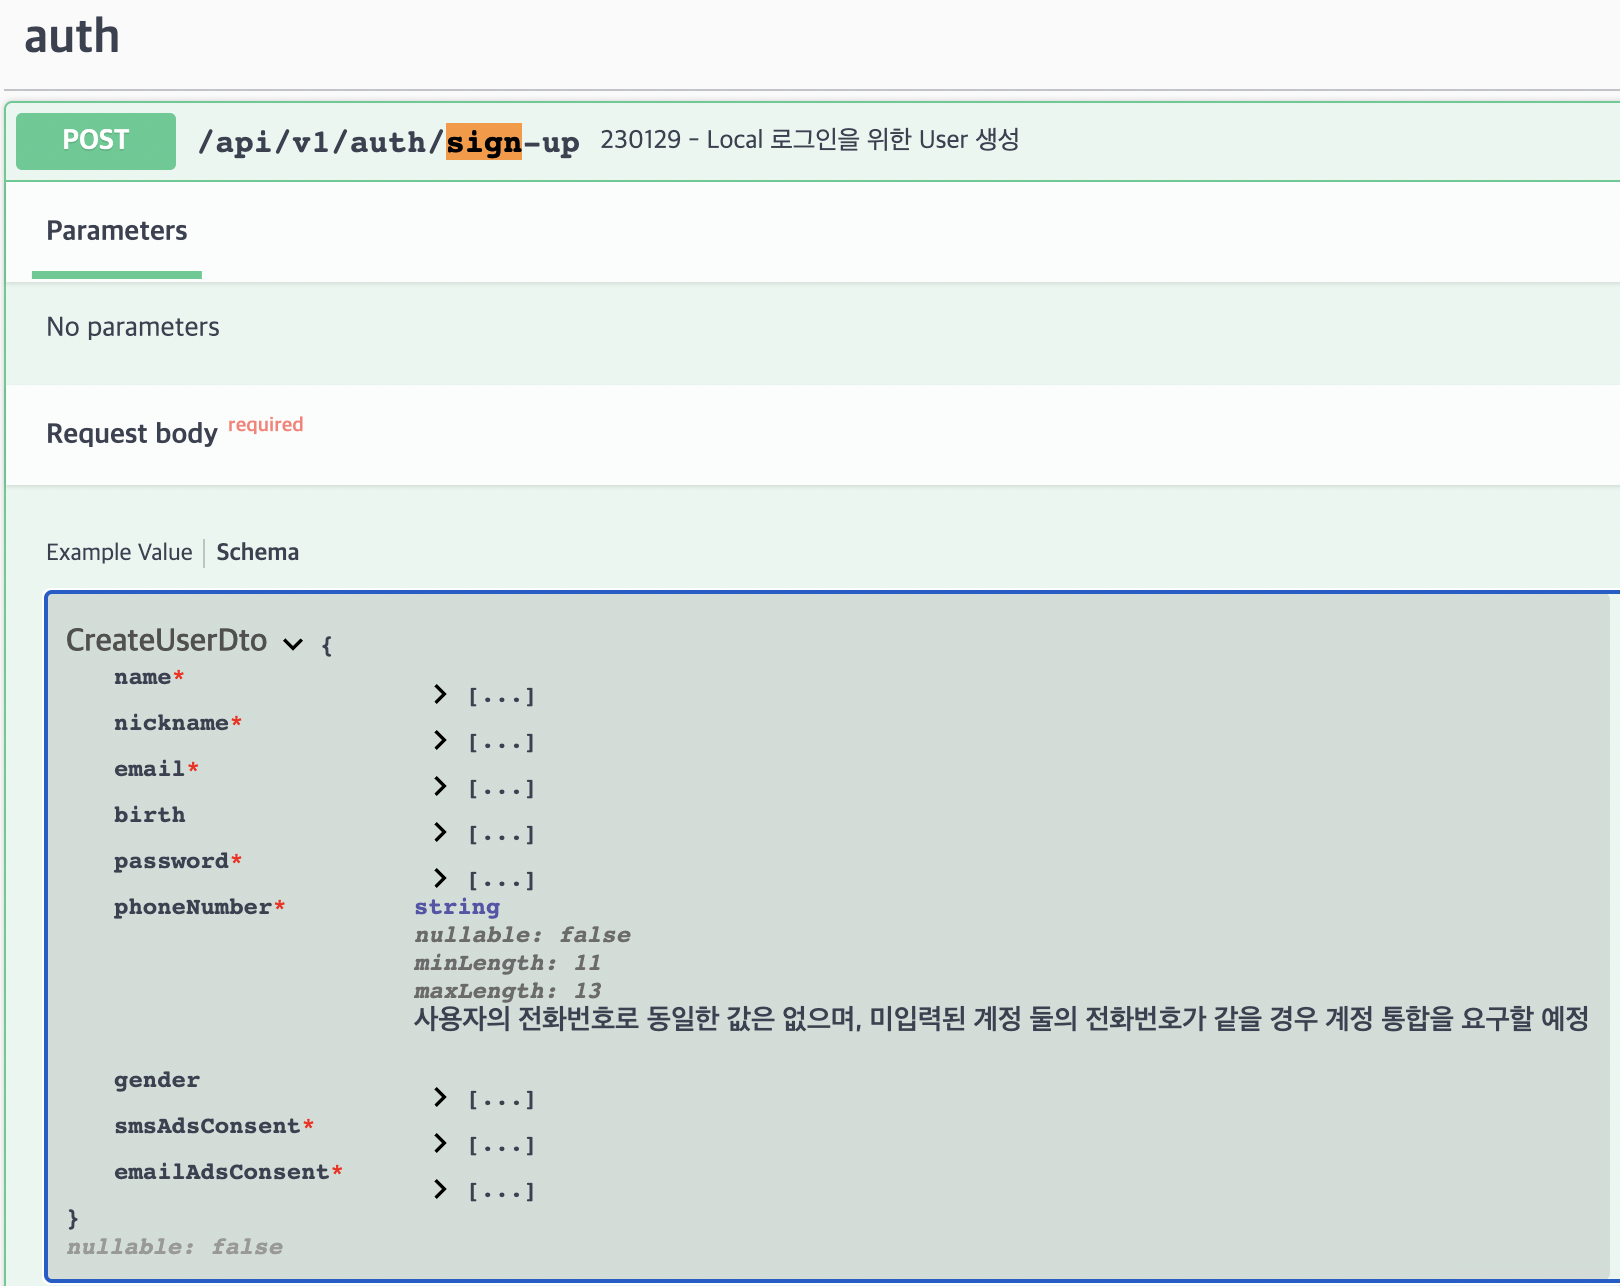This screenshot has height=1286, width=1620.
Task: Click the nullable: false text under the schema
Action: pyautogui.click(x=174, y=1246)
